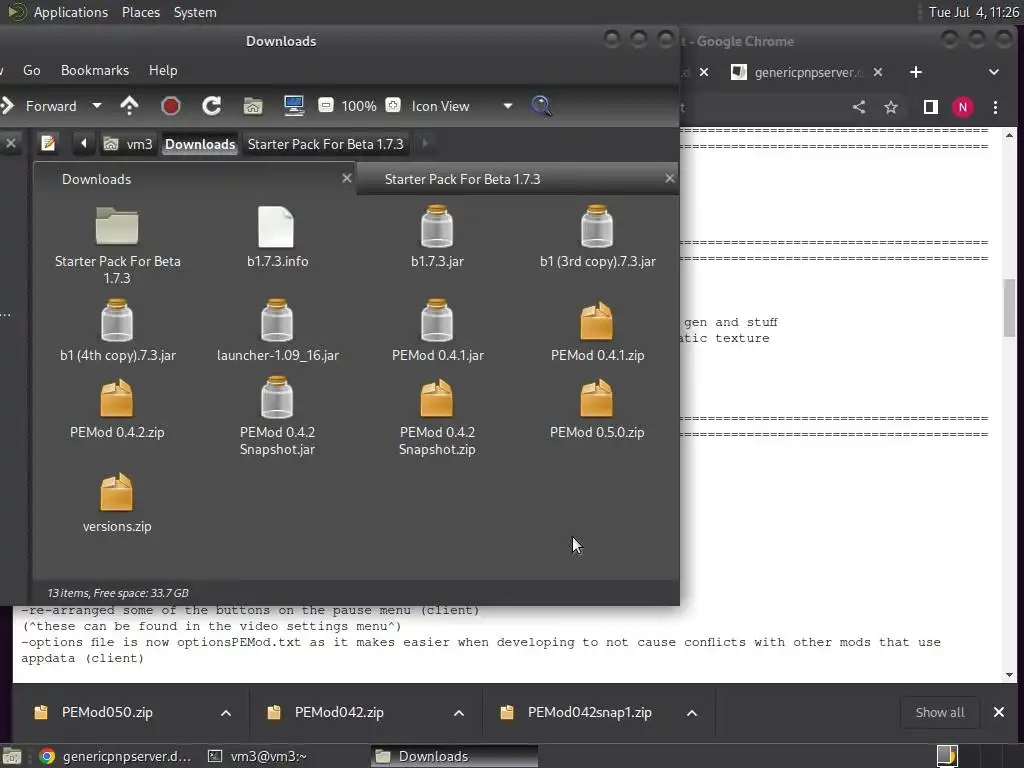Click the path bar back arrow
Viewport: 1024px width, 768px height.
click(x=83, y=143)
